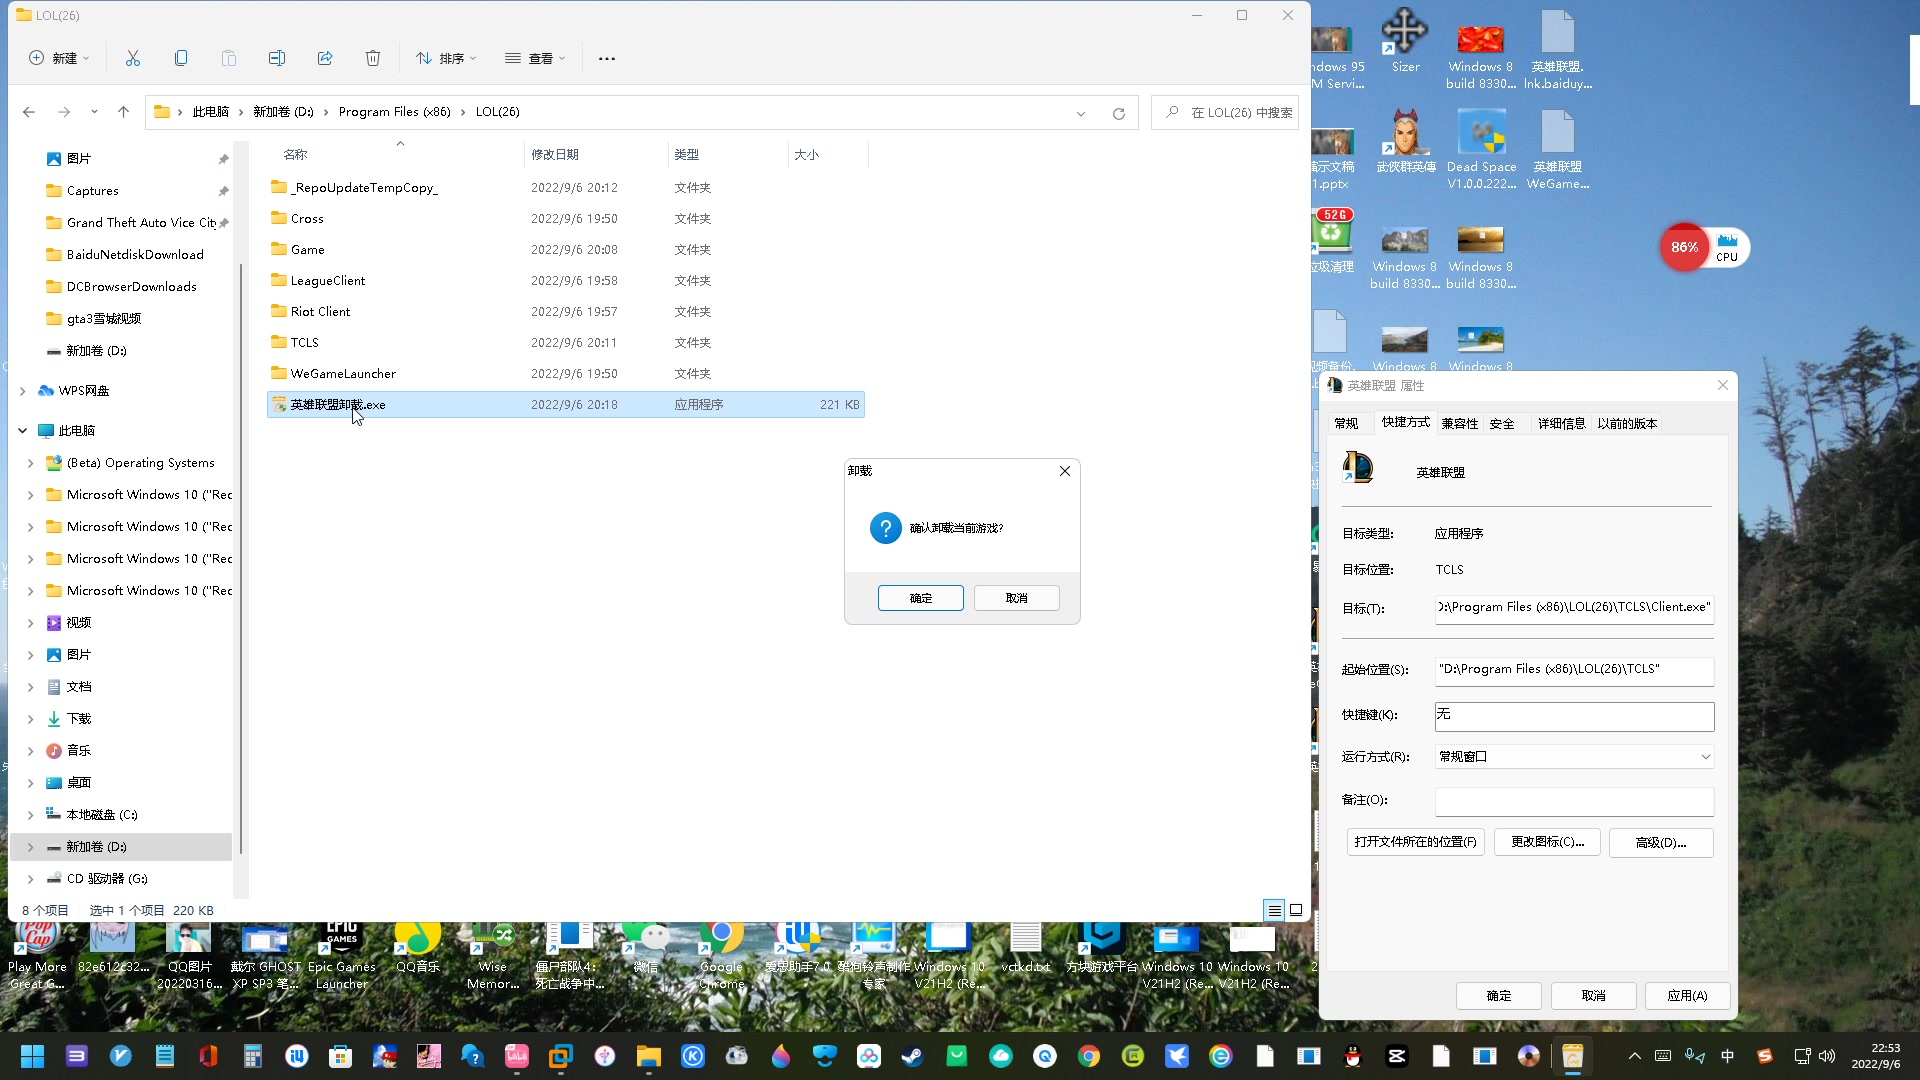Open the three-dots more options menu
The width and height of the screenshot is (1920, 1080).
coord(607,58)
